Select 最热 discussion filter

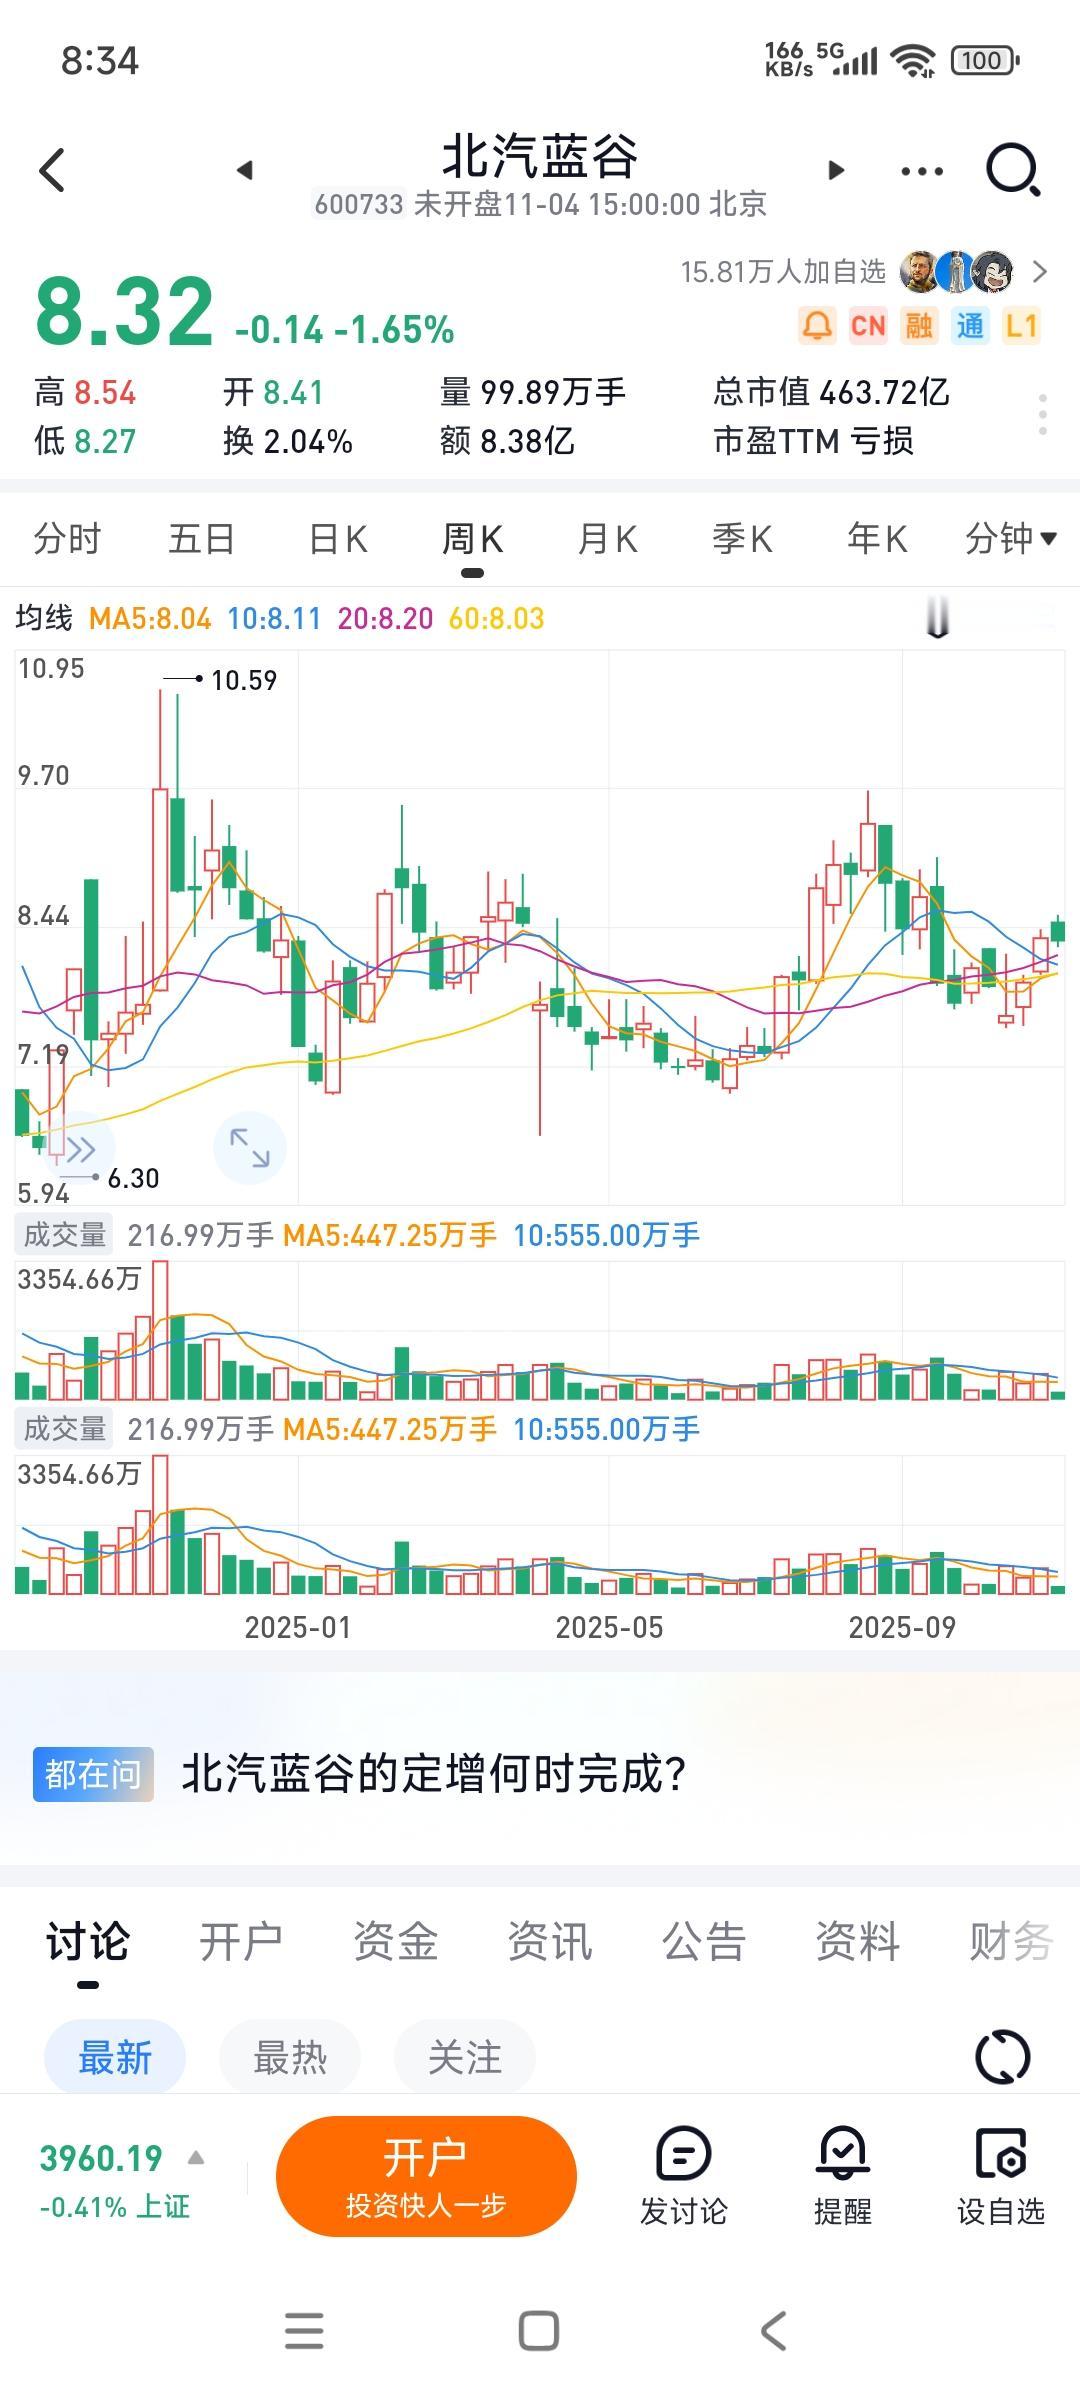pos(290,2057)
